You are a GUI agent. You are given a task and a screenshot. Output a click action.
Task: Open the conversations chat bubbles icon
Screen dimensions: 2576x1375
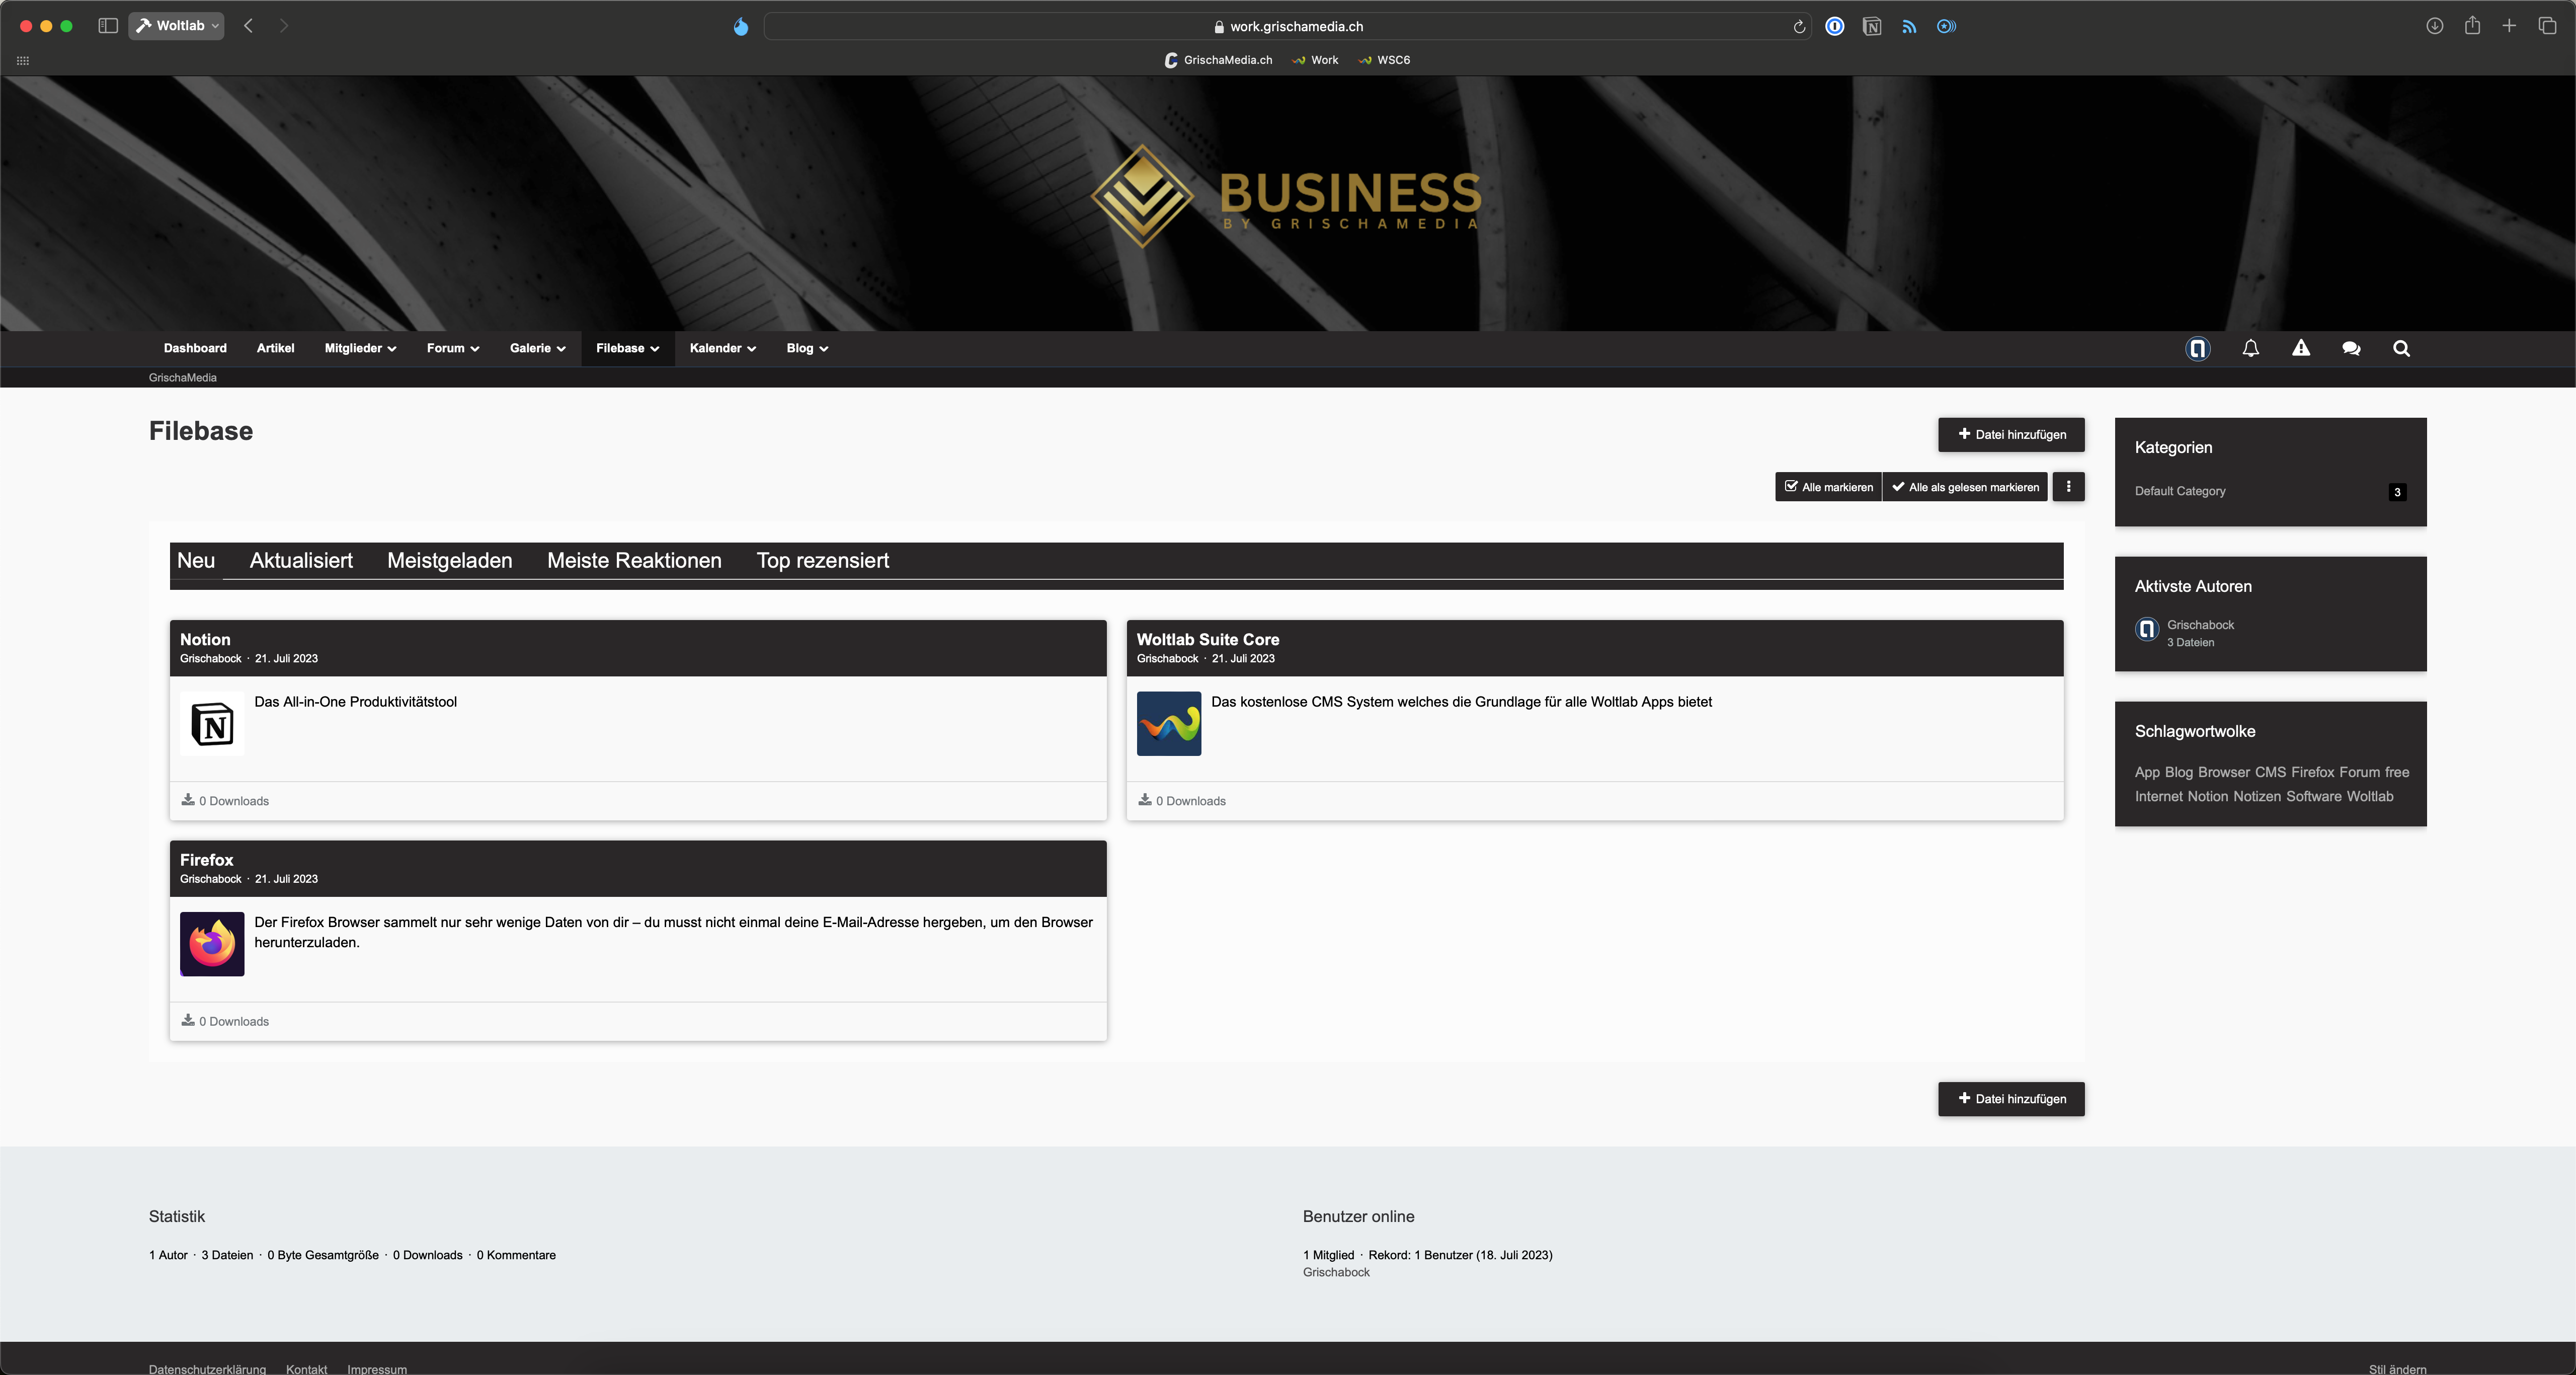(2351, 348)
